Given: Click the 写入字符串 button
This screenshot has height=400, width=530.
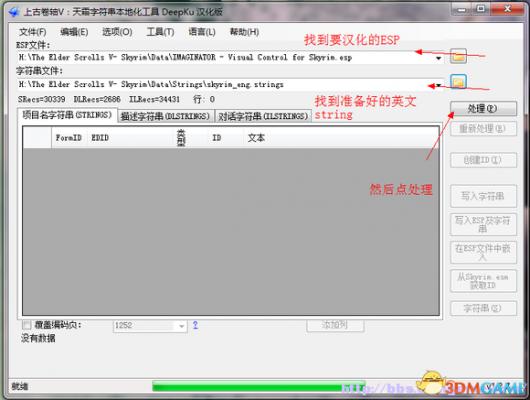Looking at the screenshot, I should point(483,196).
